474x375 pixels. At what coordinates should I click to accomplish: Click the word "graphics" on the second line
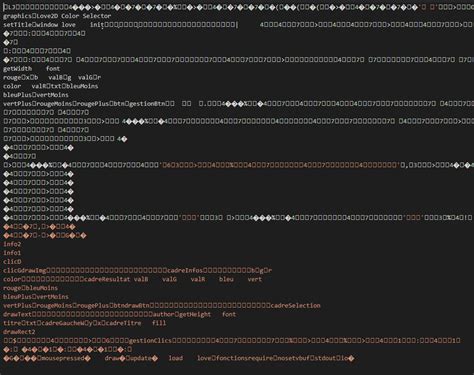17,16
